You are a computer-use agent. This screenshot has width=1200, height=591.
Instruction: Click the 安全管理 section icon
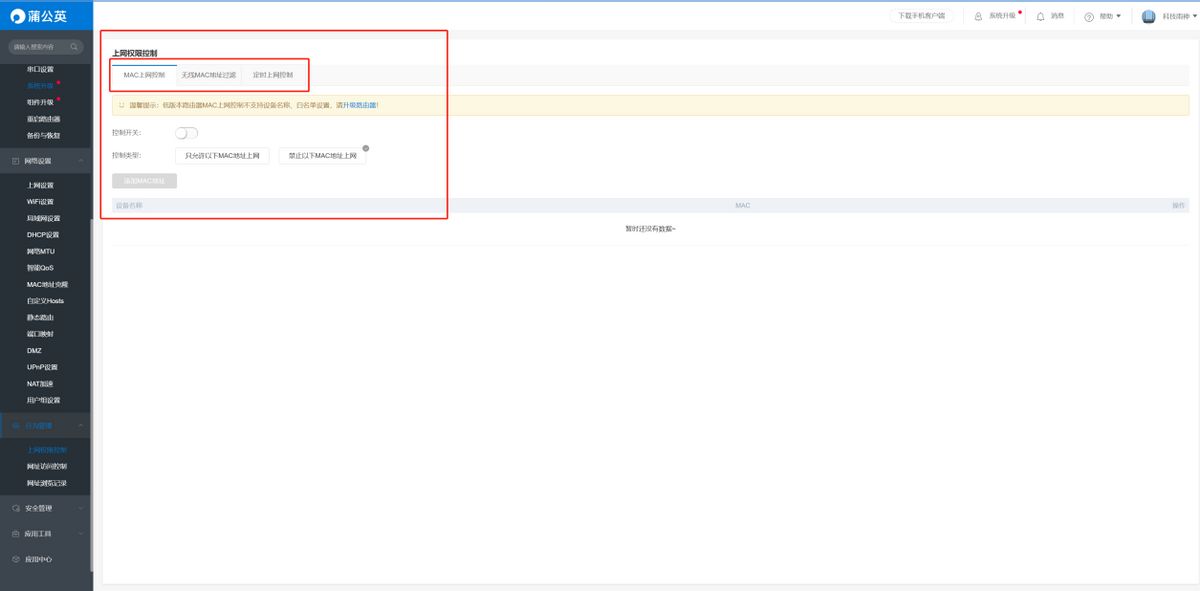15,508
